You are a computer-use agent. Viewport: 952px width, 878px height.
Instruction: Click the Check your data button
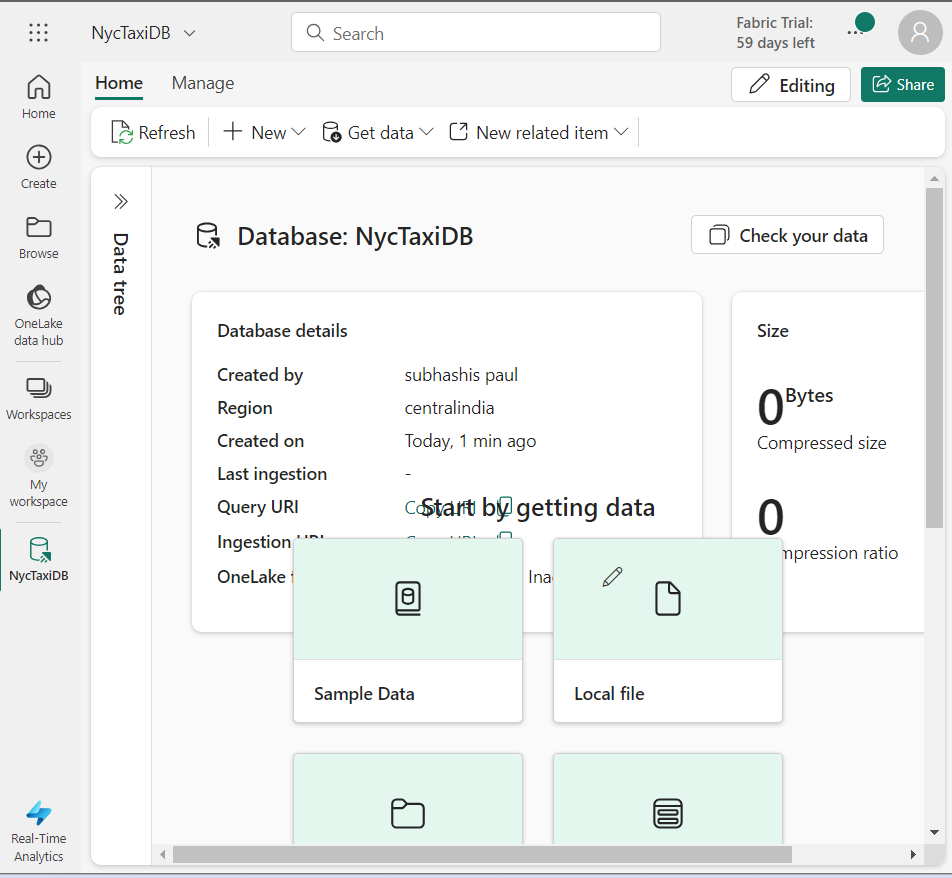click(x=787, y=234)
